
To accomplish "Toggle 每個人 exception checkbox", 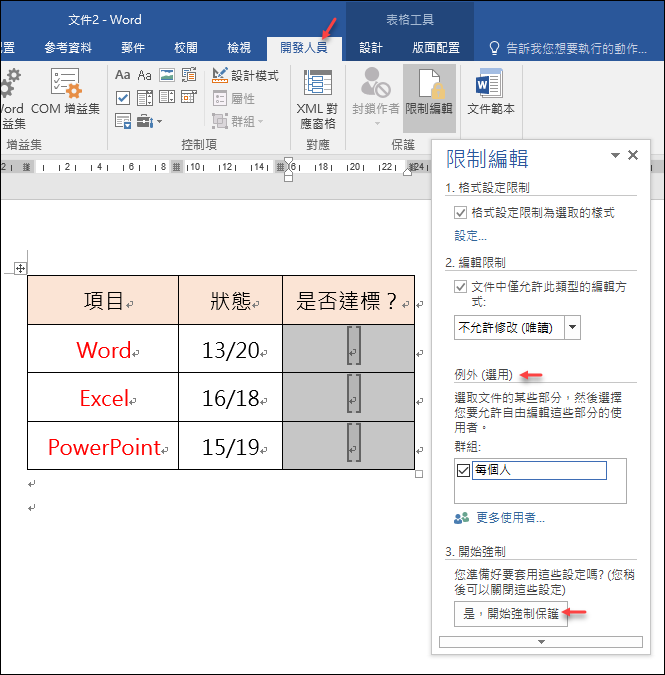I will pyautogui.click(x=464, y=471).
